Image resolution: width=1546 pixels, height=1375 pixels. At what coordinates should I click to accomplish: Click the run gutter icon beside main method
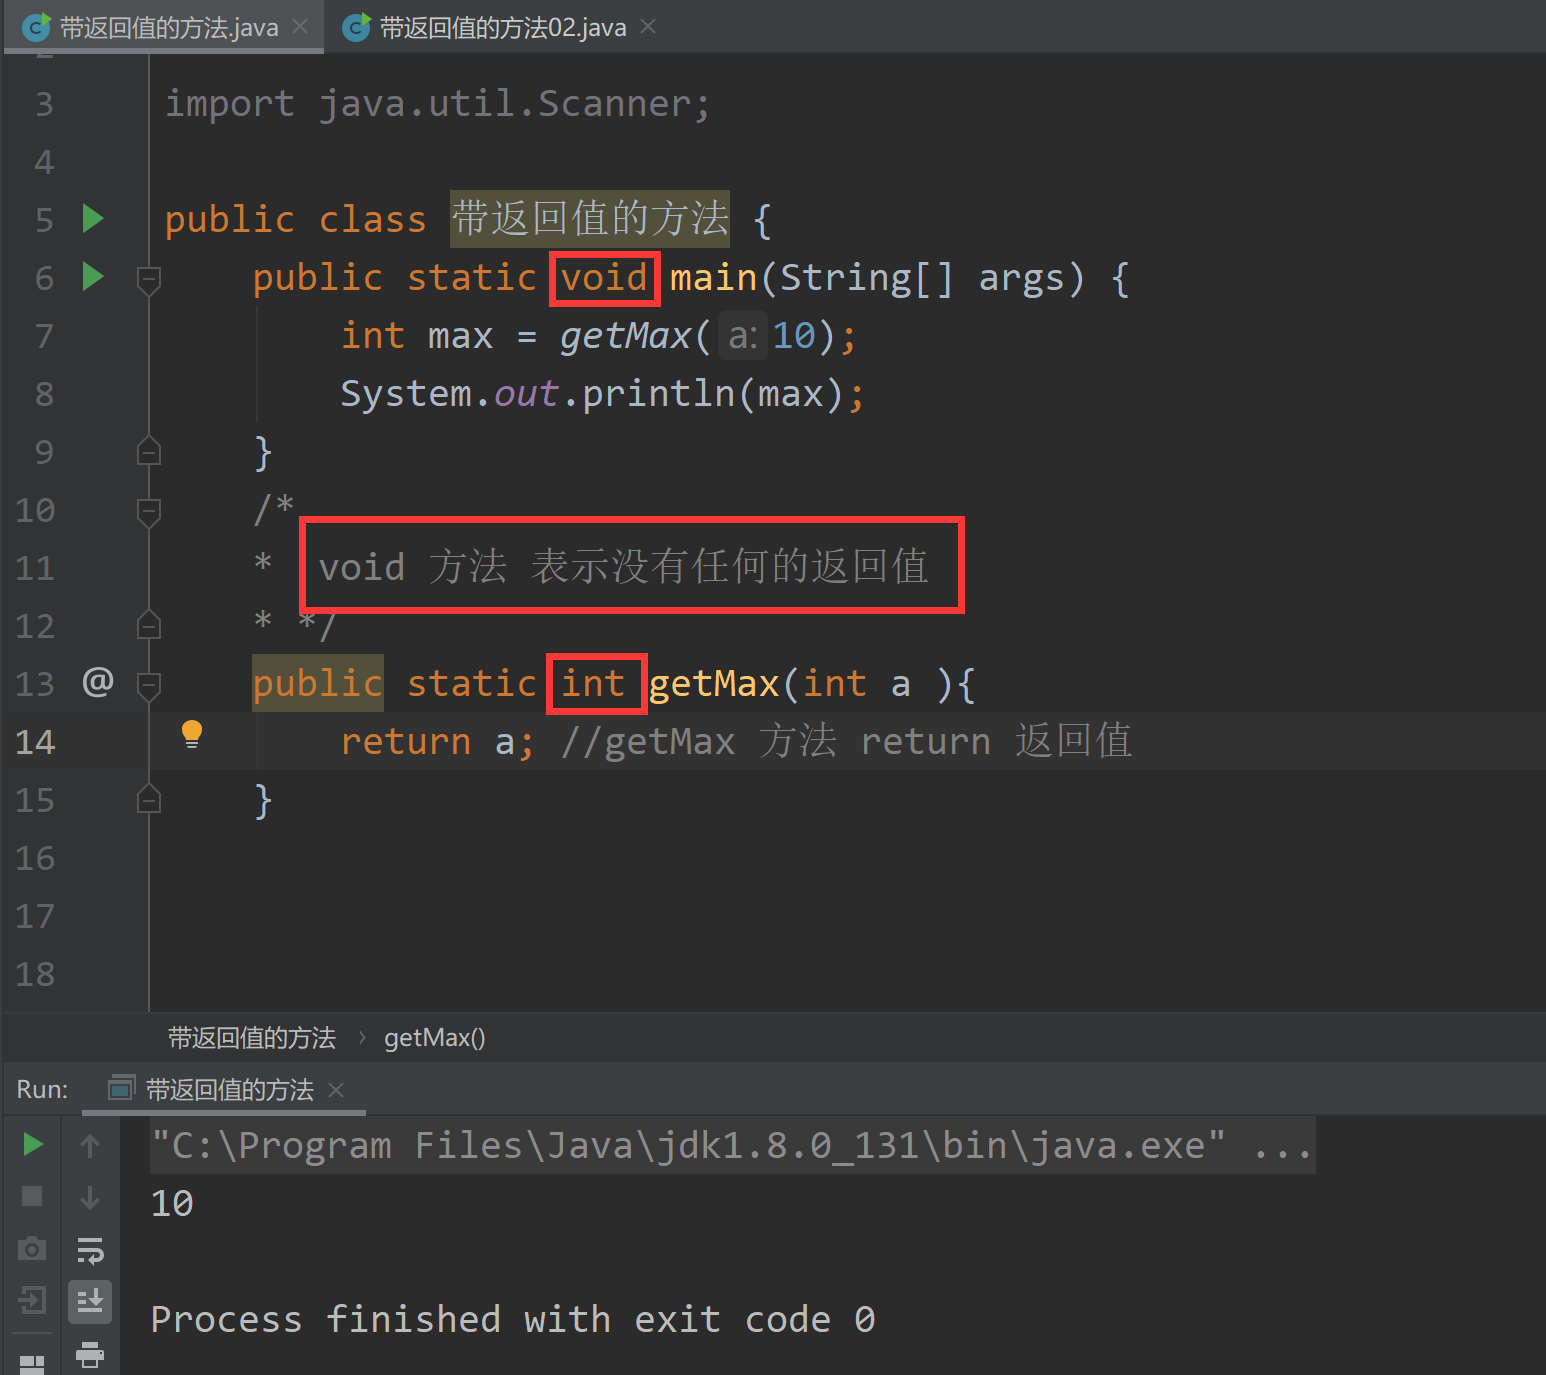(x=92, y=278)
